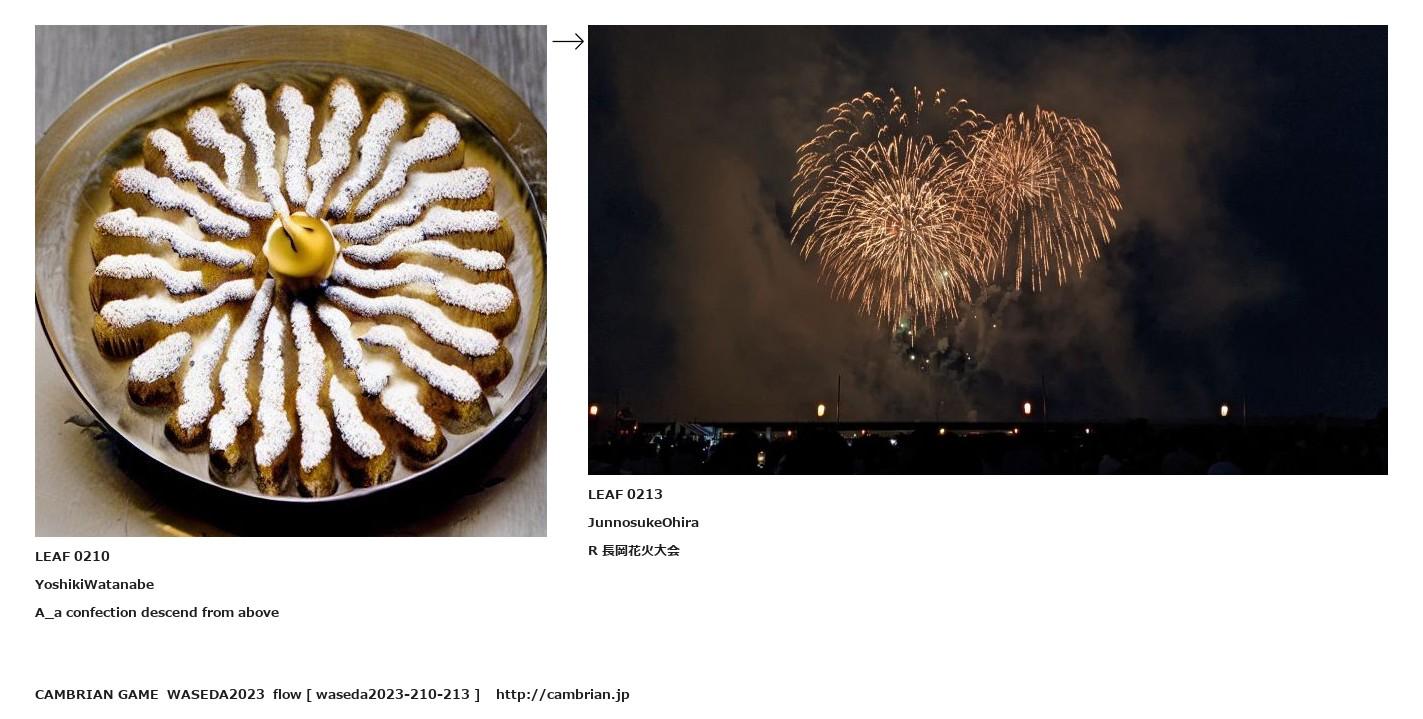
Task: Select author name YoshikiWatanabe
Action: point(94,584)
